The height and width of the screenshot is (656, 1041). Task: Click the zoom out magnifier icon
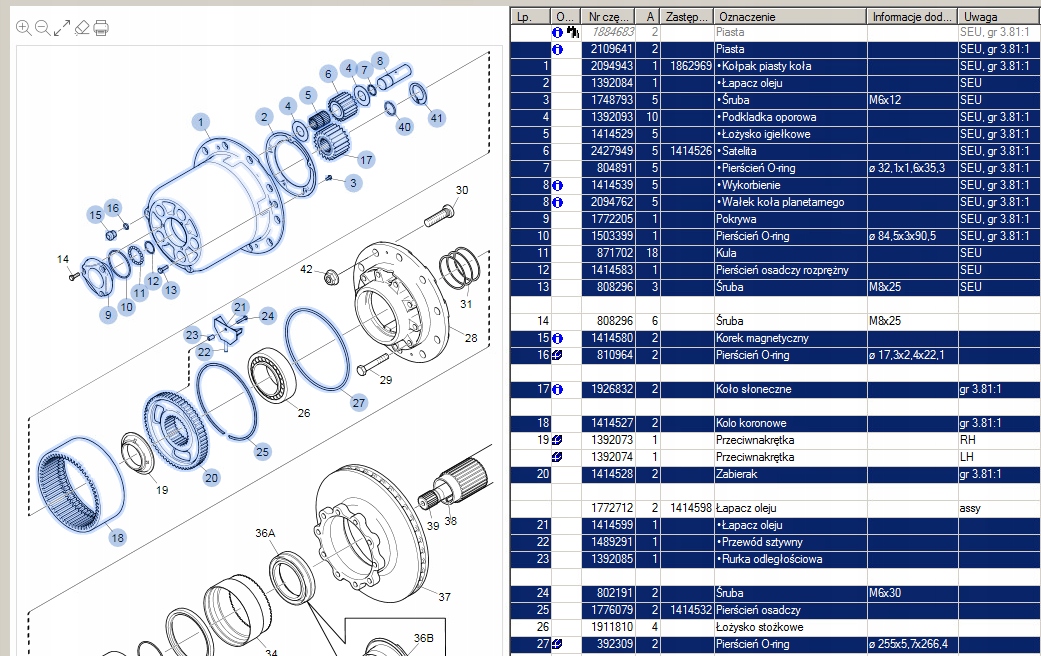(42, 28)
